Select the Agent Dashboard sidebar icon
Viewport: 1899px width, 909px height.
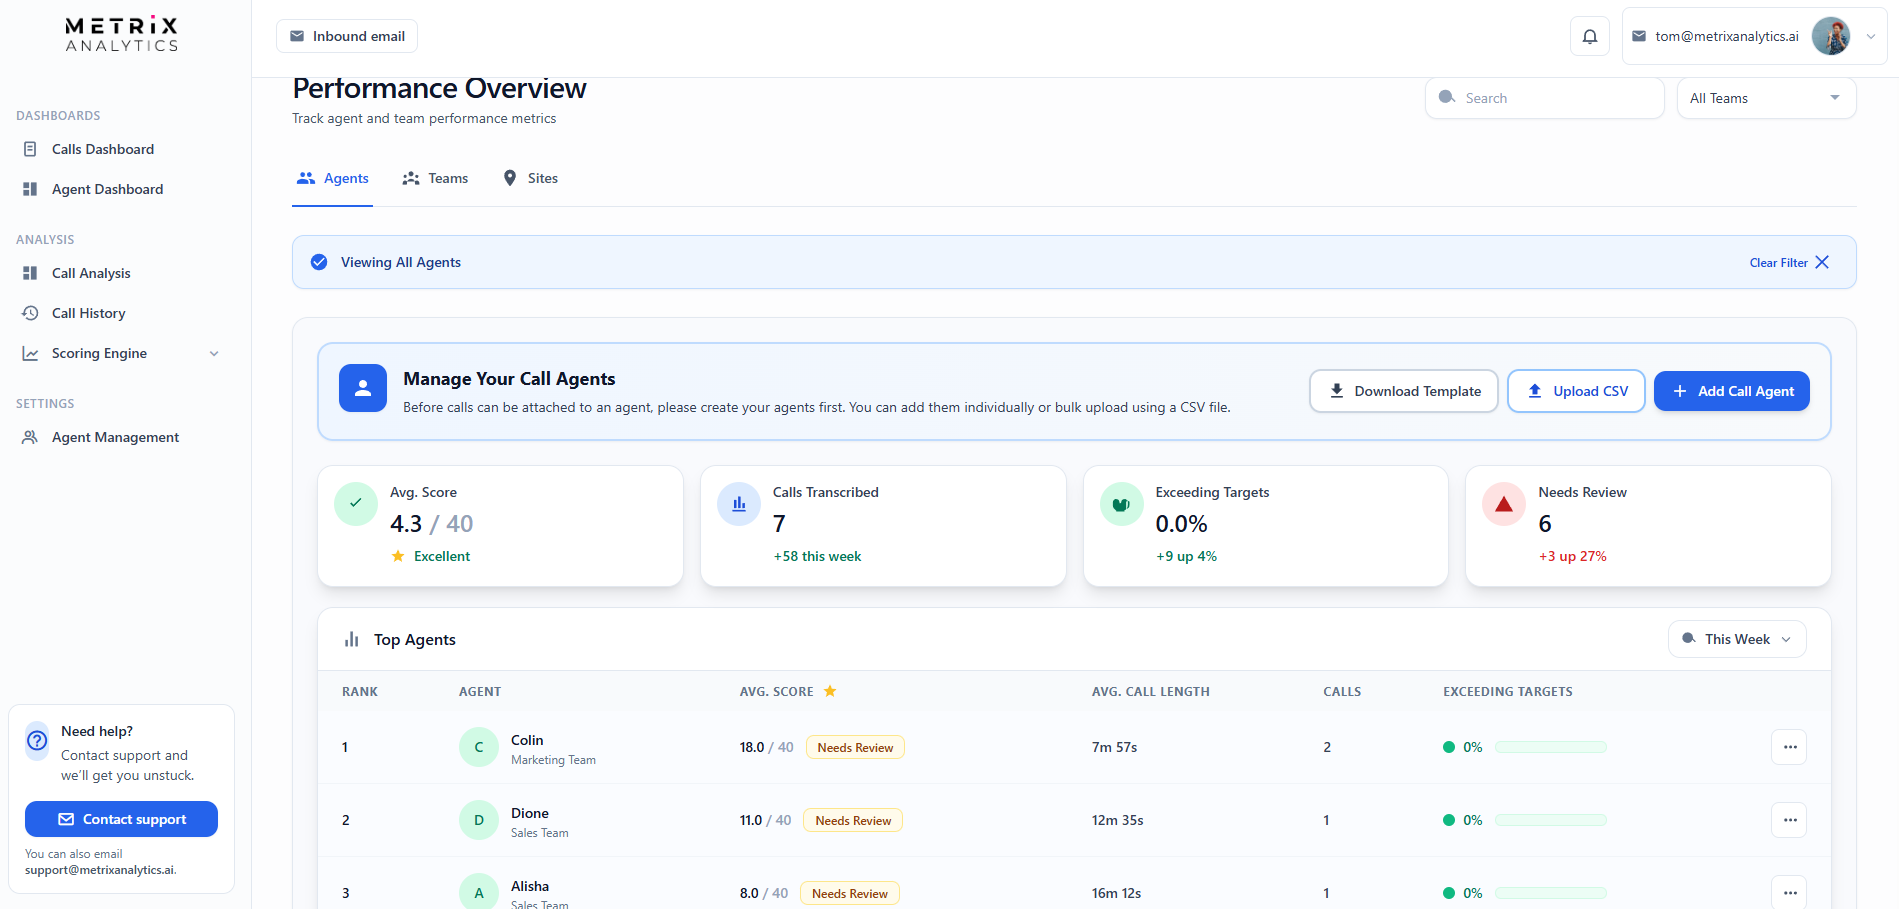click(32, 189)
